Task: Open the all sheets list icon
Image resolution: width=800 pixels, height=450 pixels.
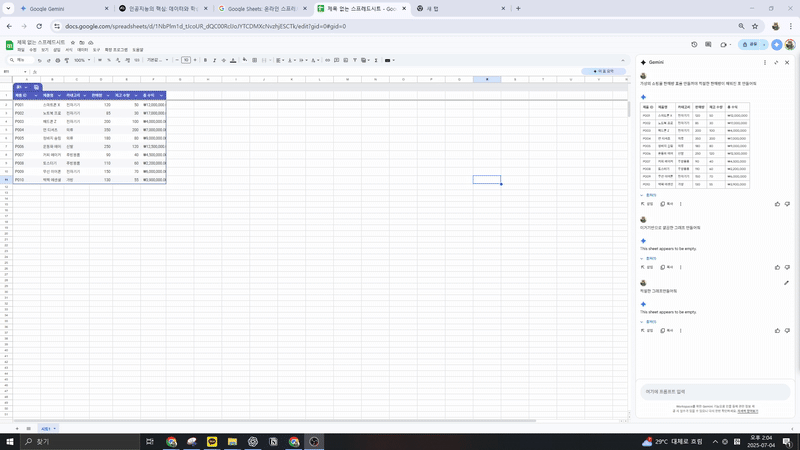Action: click(x=29, y=429)
